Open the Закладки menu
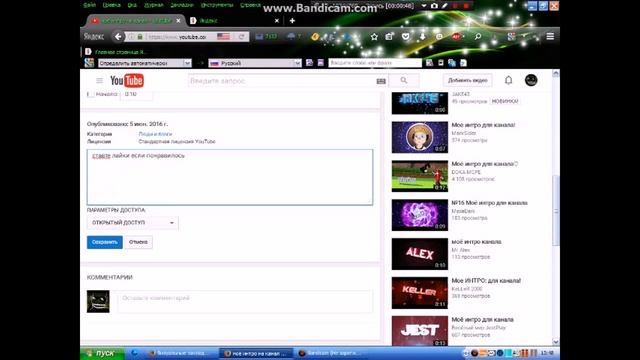 (x=182, y=5)
